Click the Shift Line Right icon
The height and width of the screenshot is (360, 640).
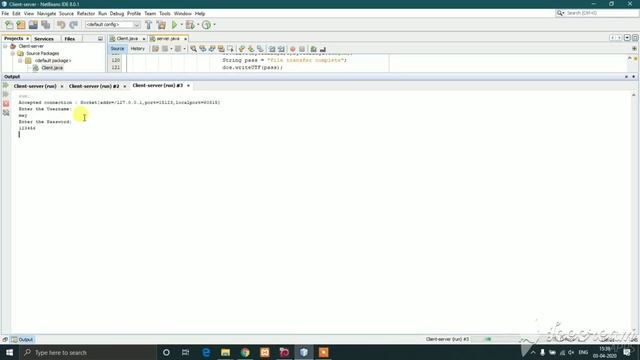(x=281, y=49)
